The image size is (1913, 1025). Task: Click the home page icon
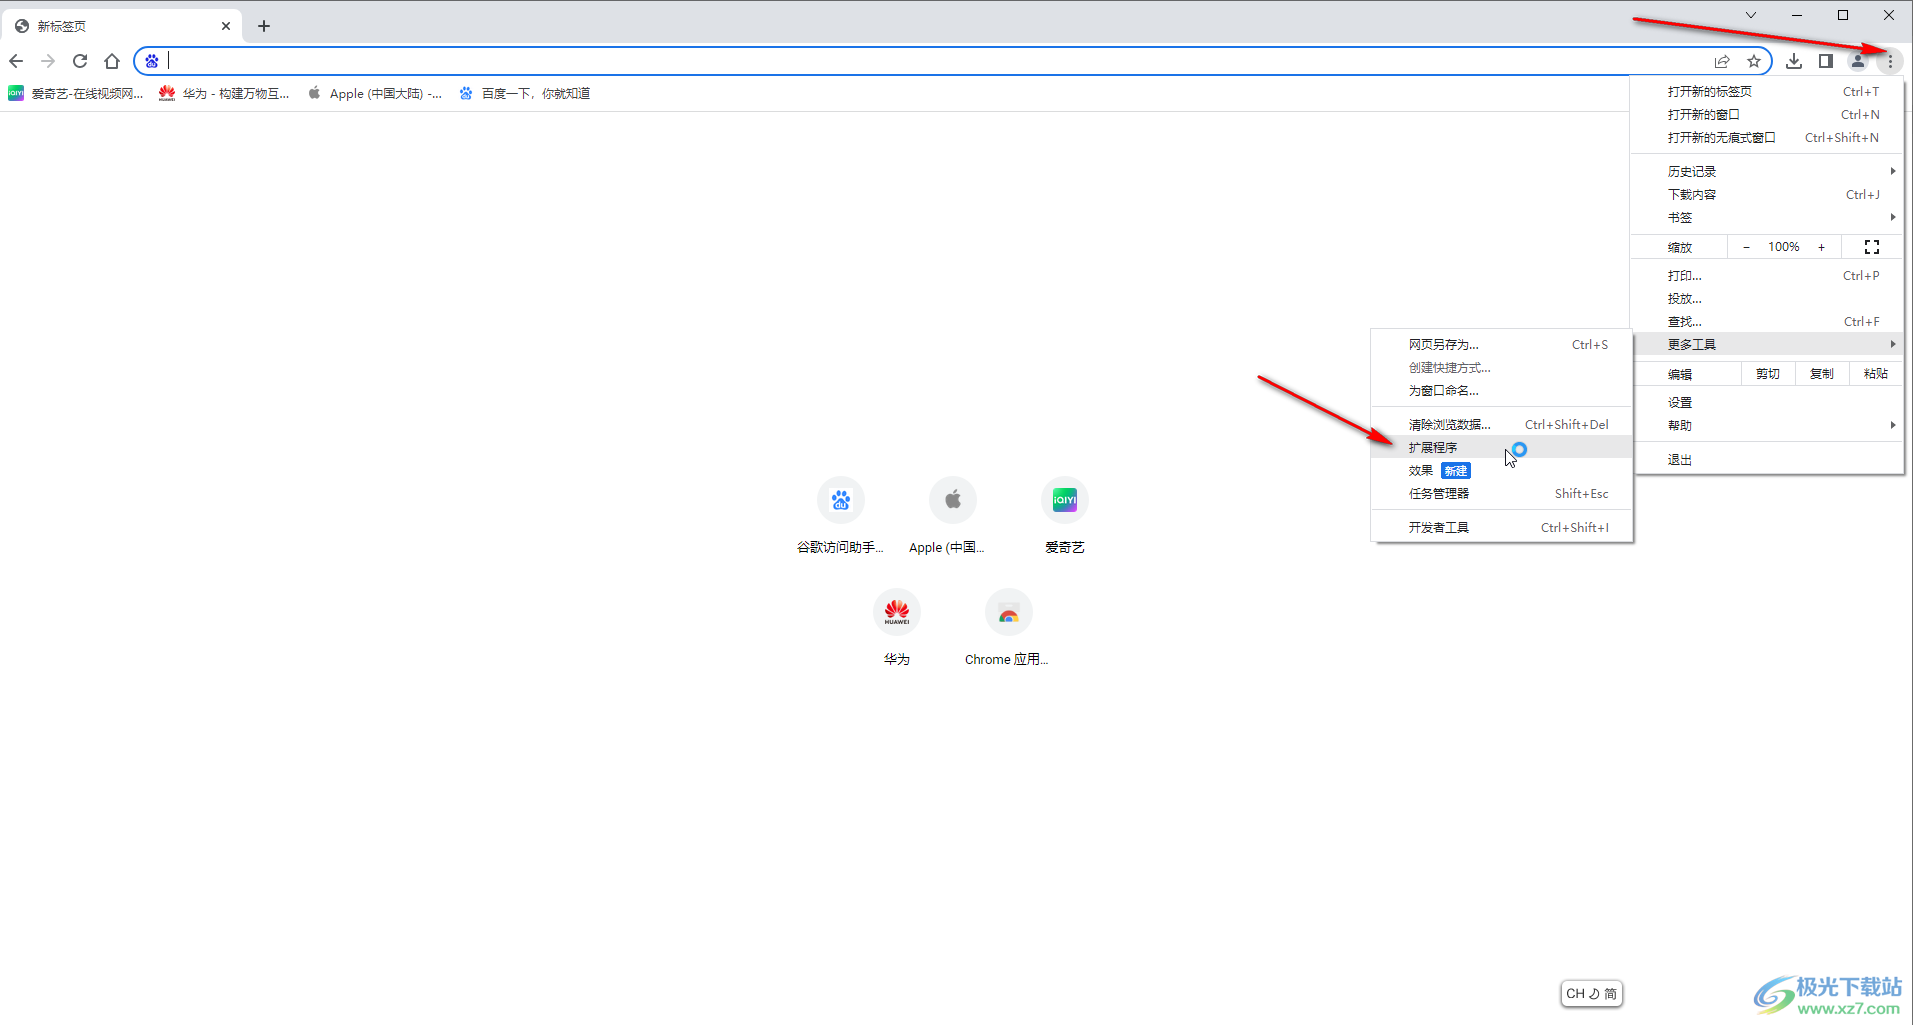coord(112,61)
